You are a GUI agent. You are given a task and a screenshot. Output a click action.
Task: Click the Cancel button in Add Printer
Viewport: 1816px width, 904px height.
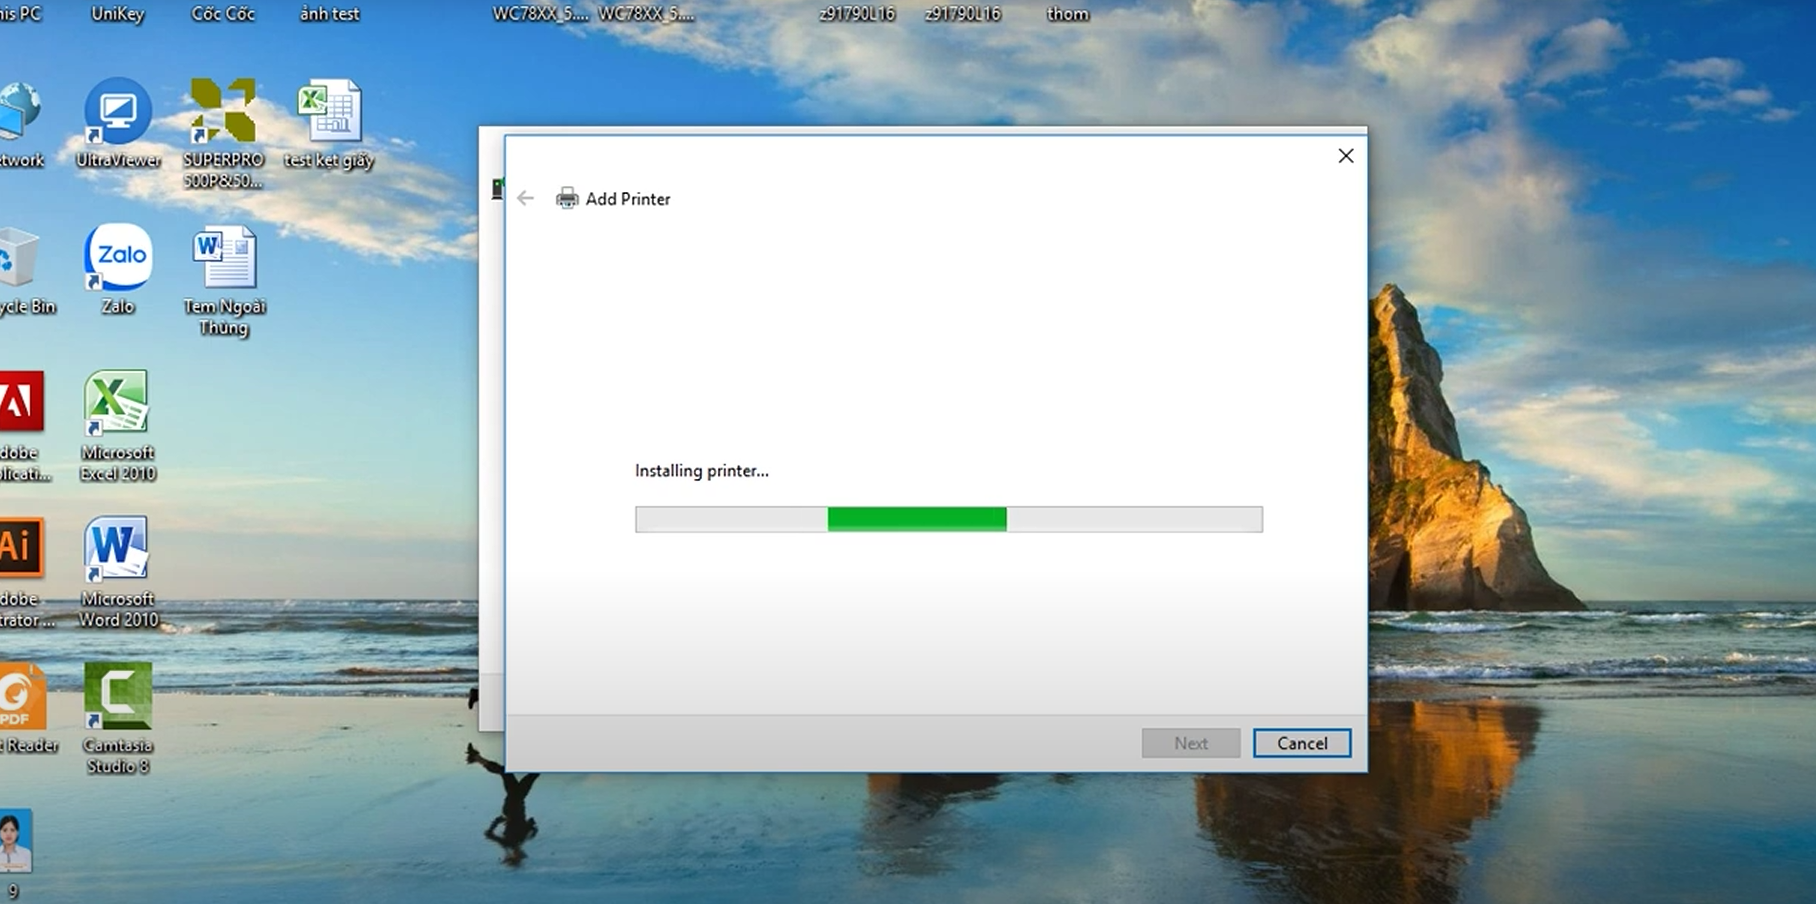pyautogui.click(x=1301, y=743)
